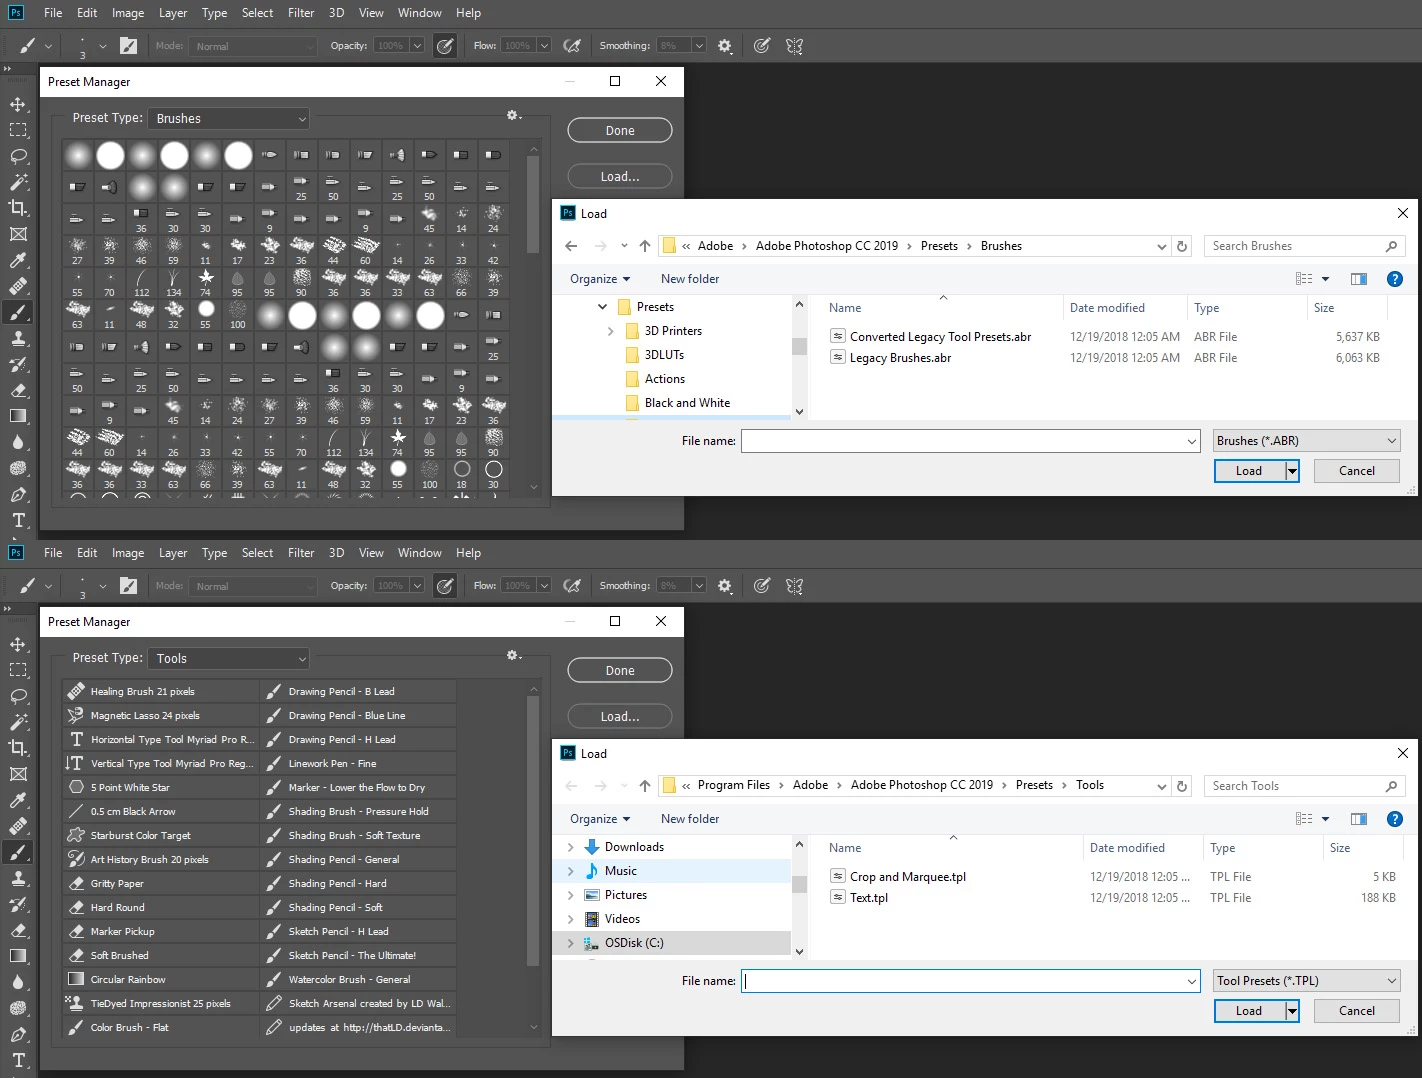Viewport: 1422px width, 1078px height.
Task: Expand the OSDisk (C:) tree node
Action: pyautogui.click(x=571, y=943)
